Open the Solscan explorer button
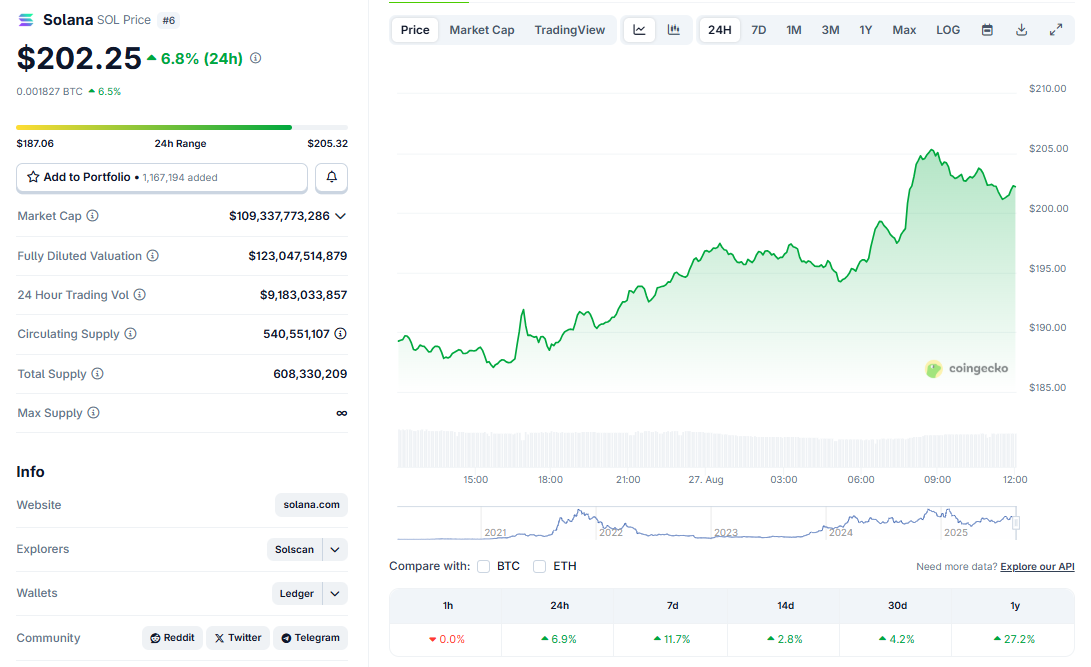The height and width of the screenshot is (667, 1091). pyautogui.click(x=294, y=549)
